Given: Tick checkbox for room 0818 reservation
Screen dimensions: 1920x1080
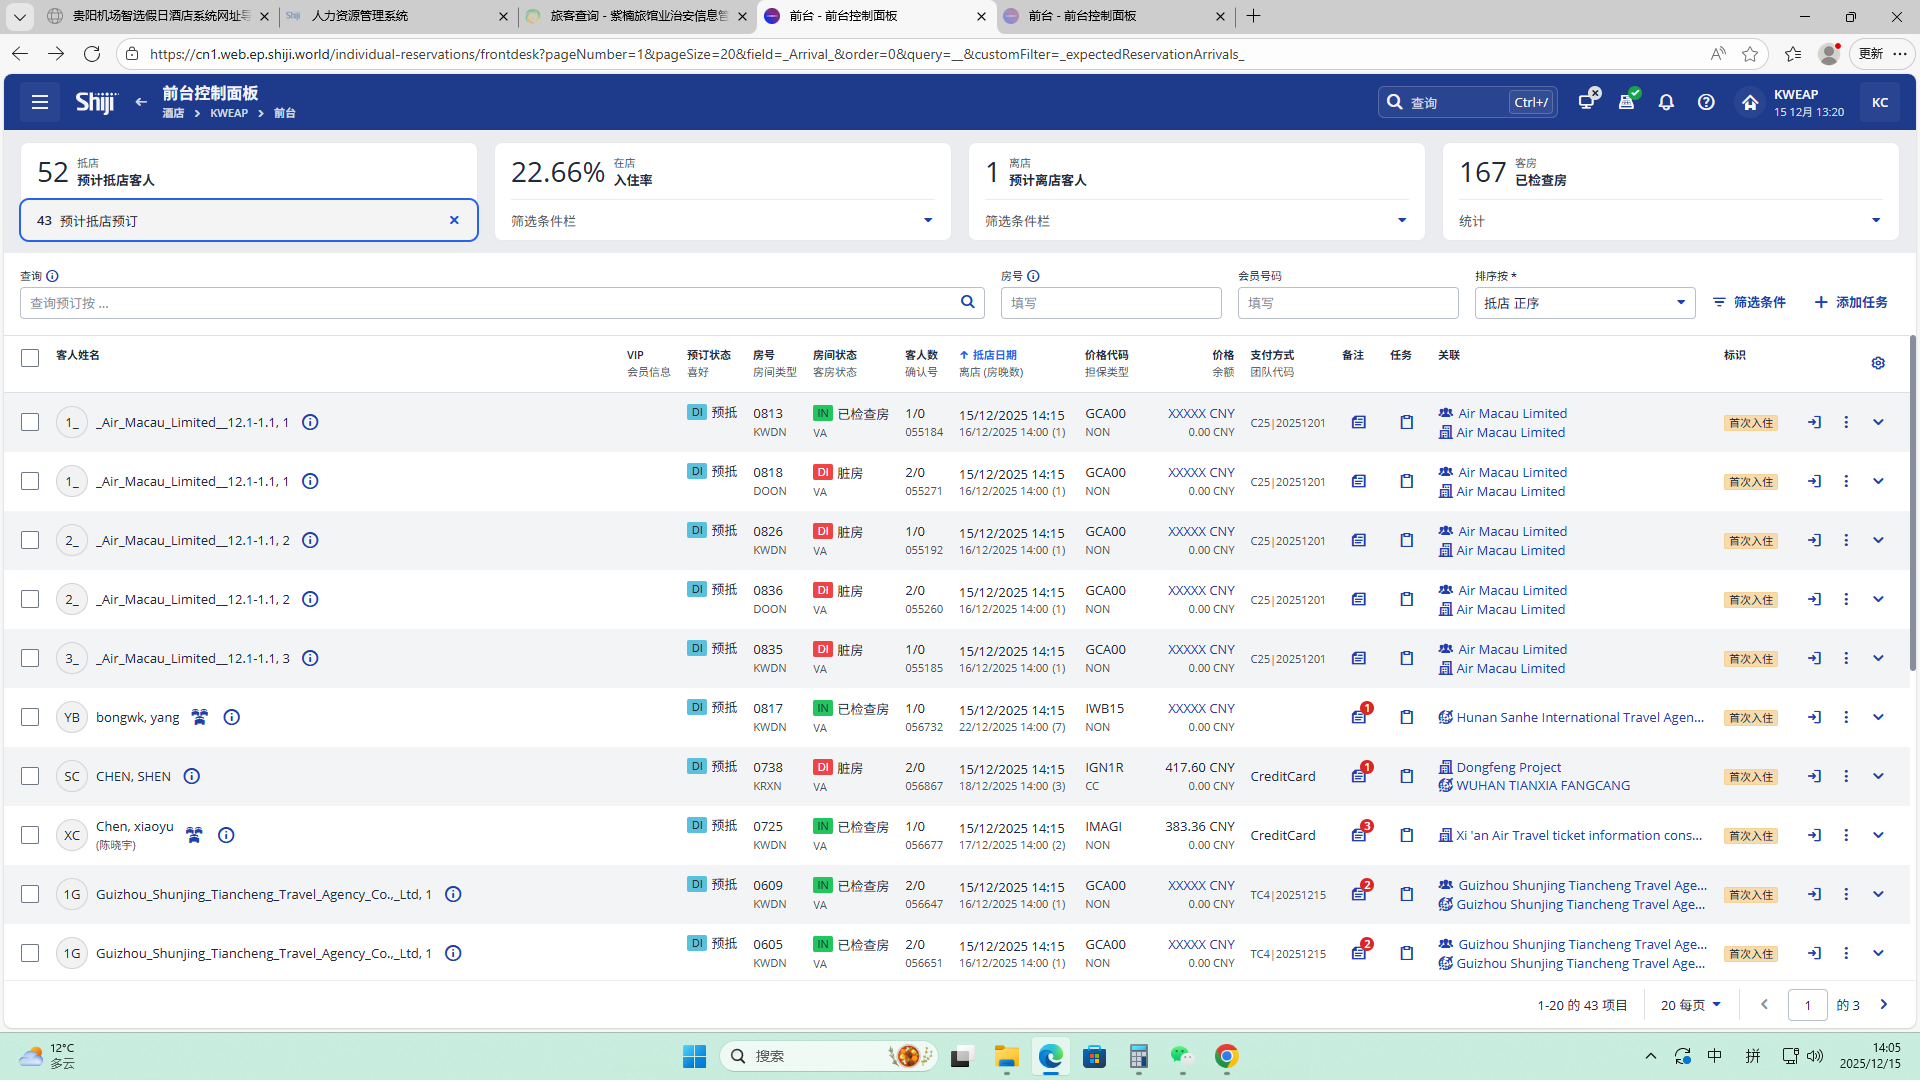Looking at the screenshot, I should click(30, 481).
